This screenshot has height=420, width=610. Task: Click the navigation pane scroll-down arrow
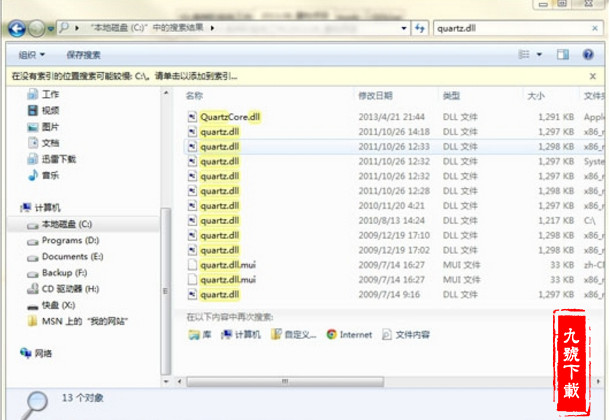click(166, 382)
